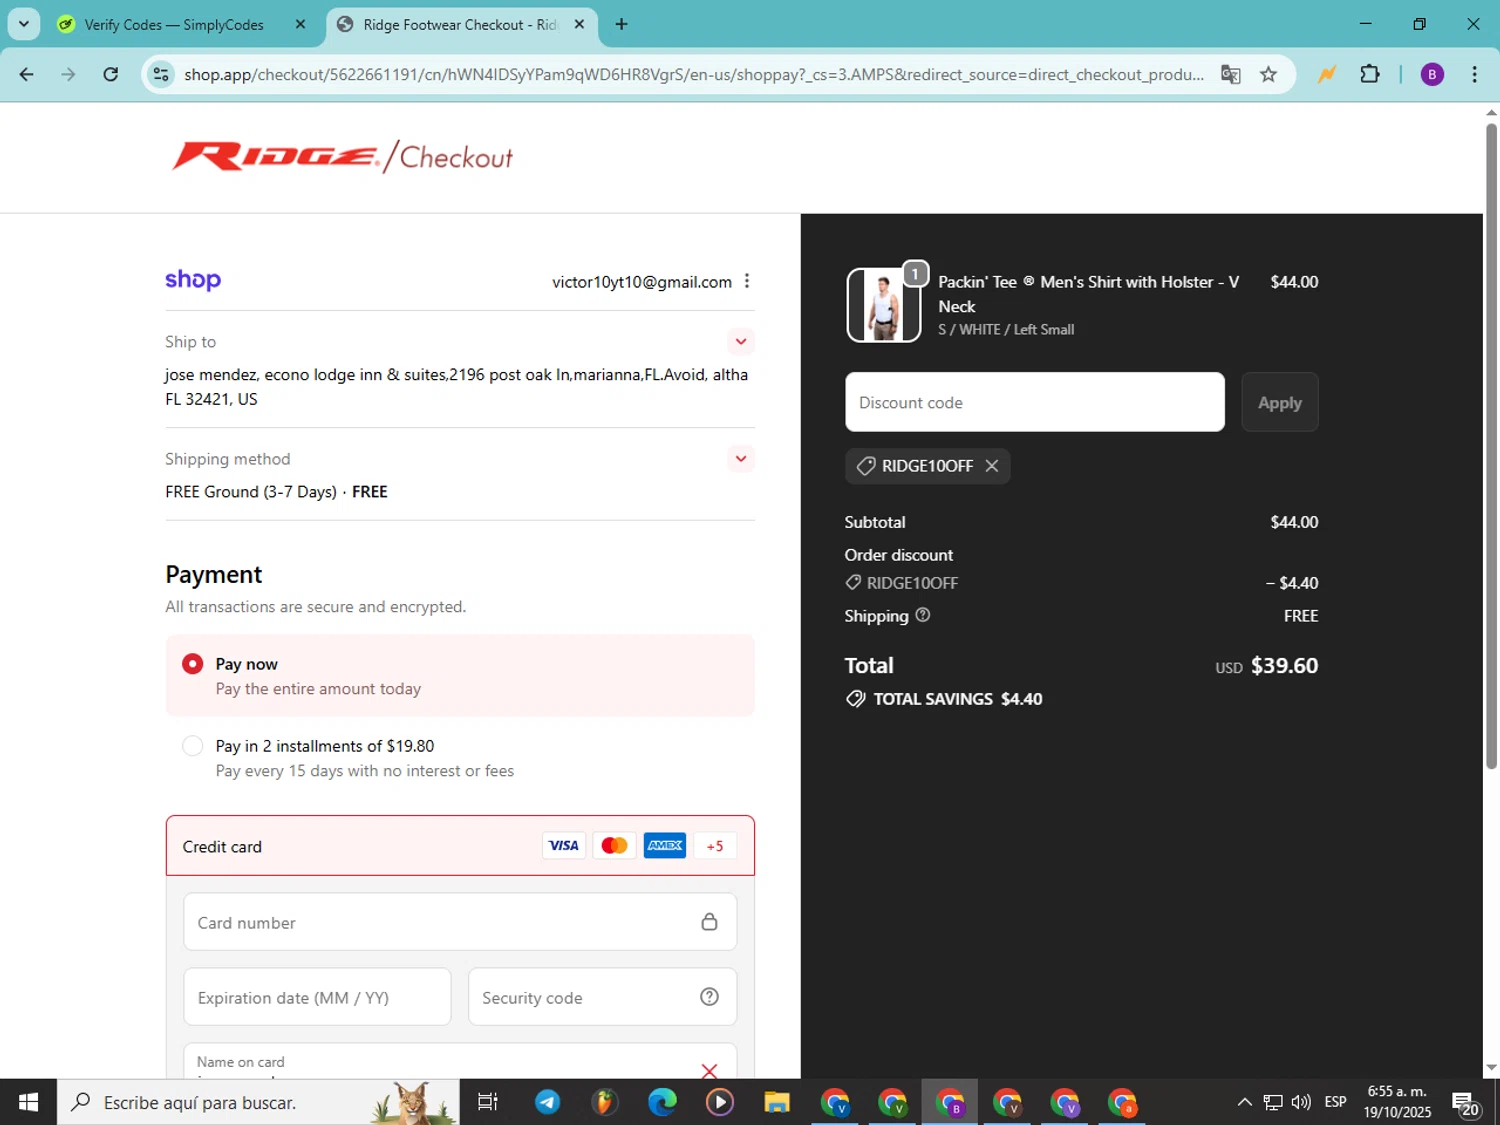Apply the discount code
This screenshot has width=1500, height=1125.
click(1280, 402)
